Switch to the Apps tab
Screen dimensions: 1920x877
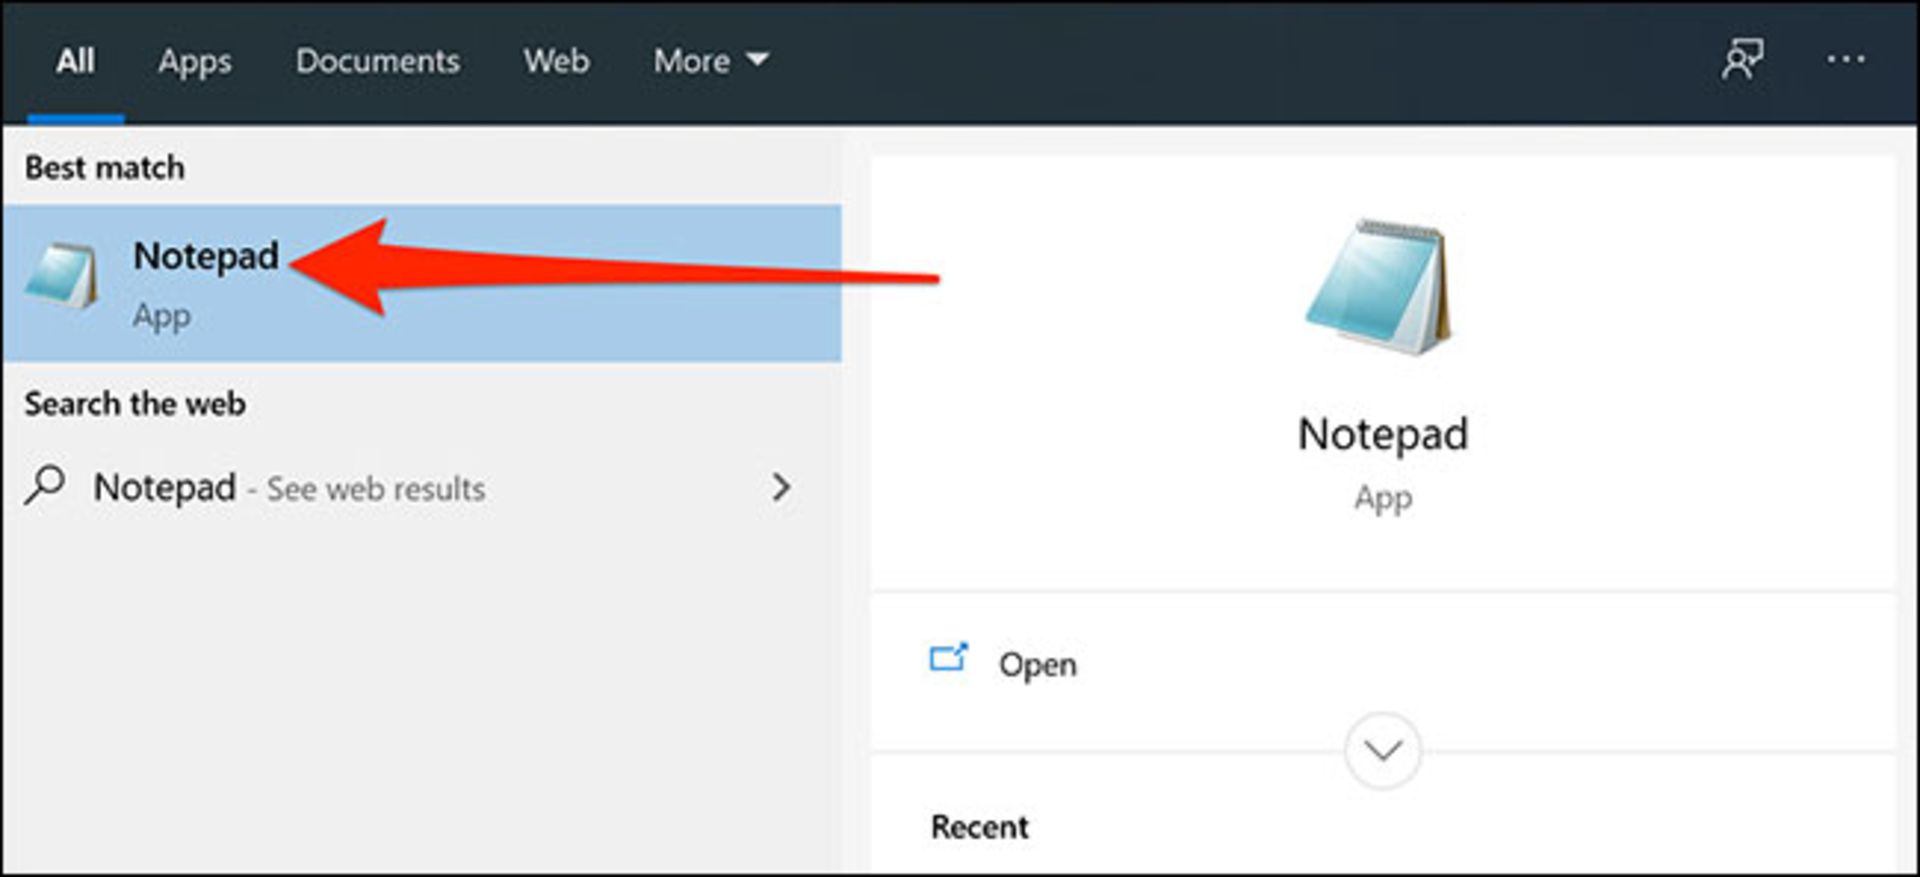click(195, 62)
